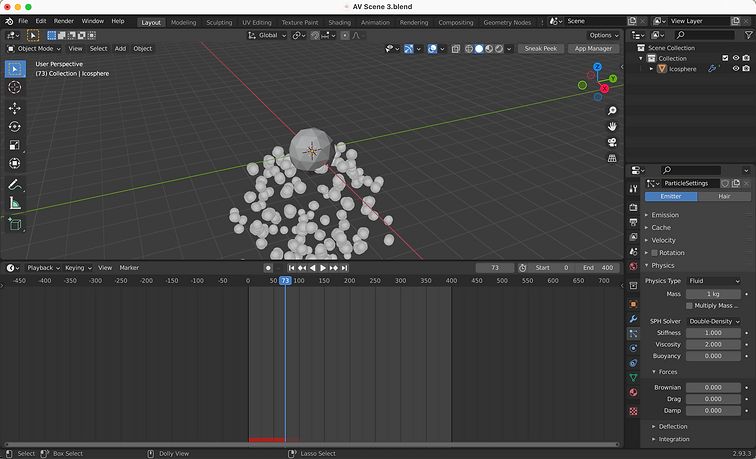
Task: Click the Sneak Peek button
Action: point(541,49)
